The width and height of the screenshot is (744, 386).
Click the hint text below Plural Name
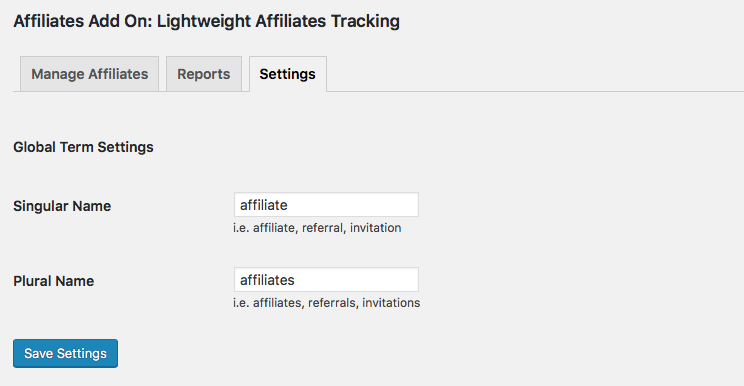326,303
